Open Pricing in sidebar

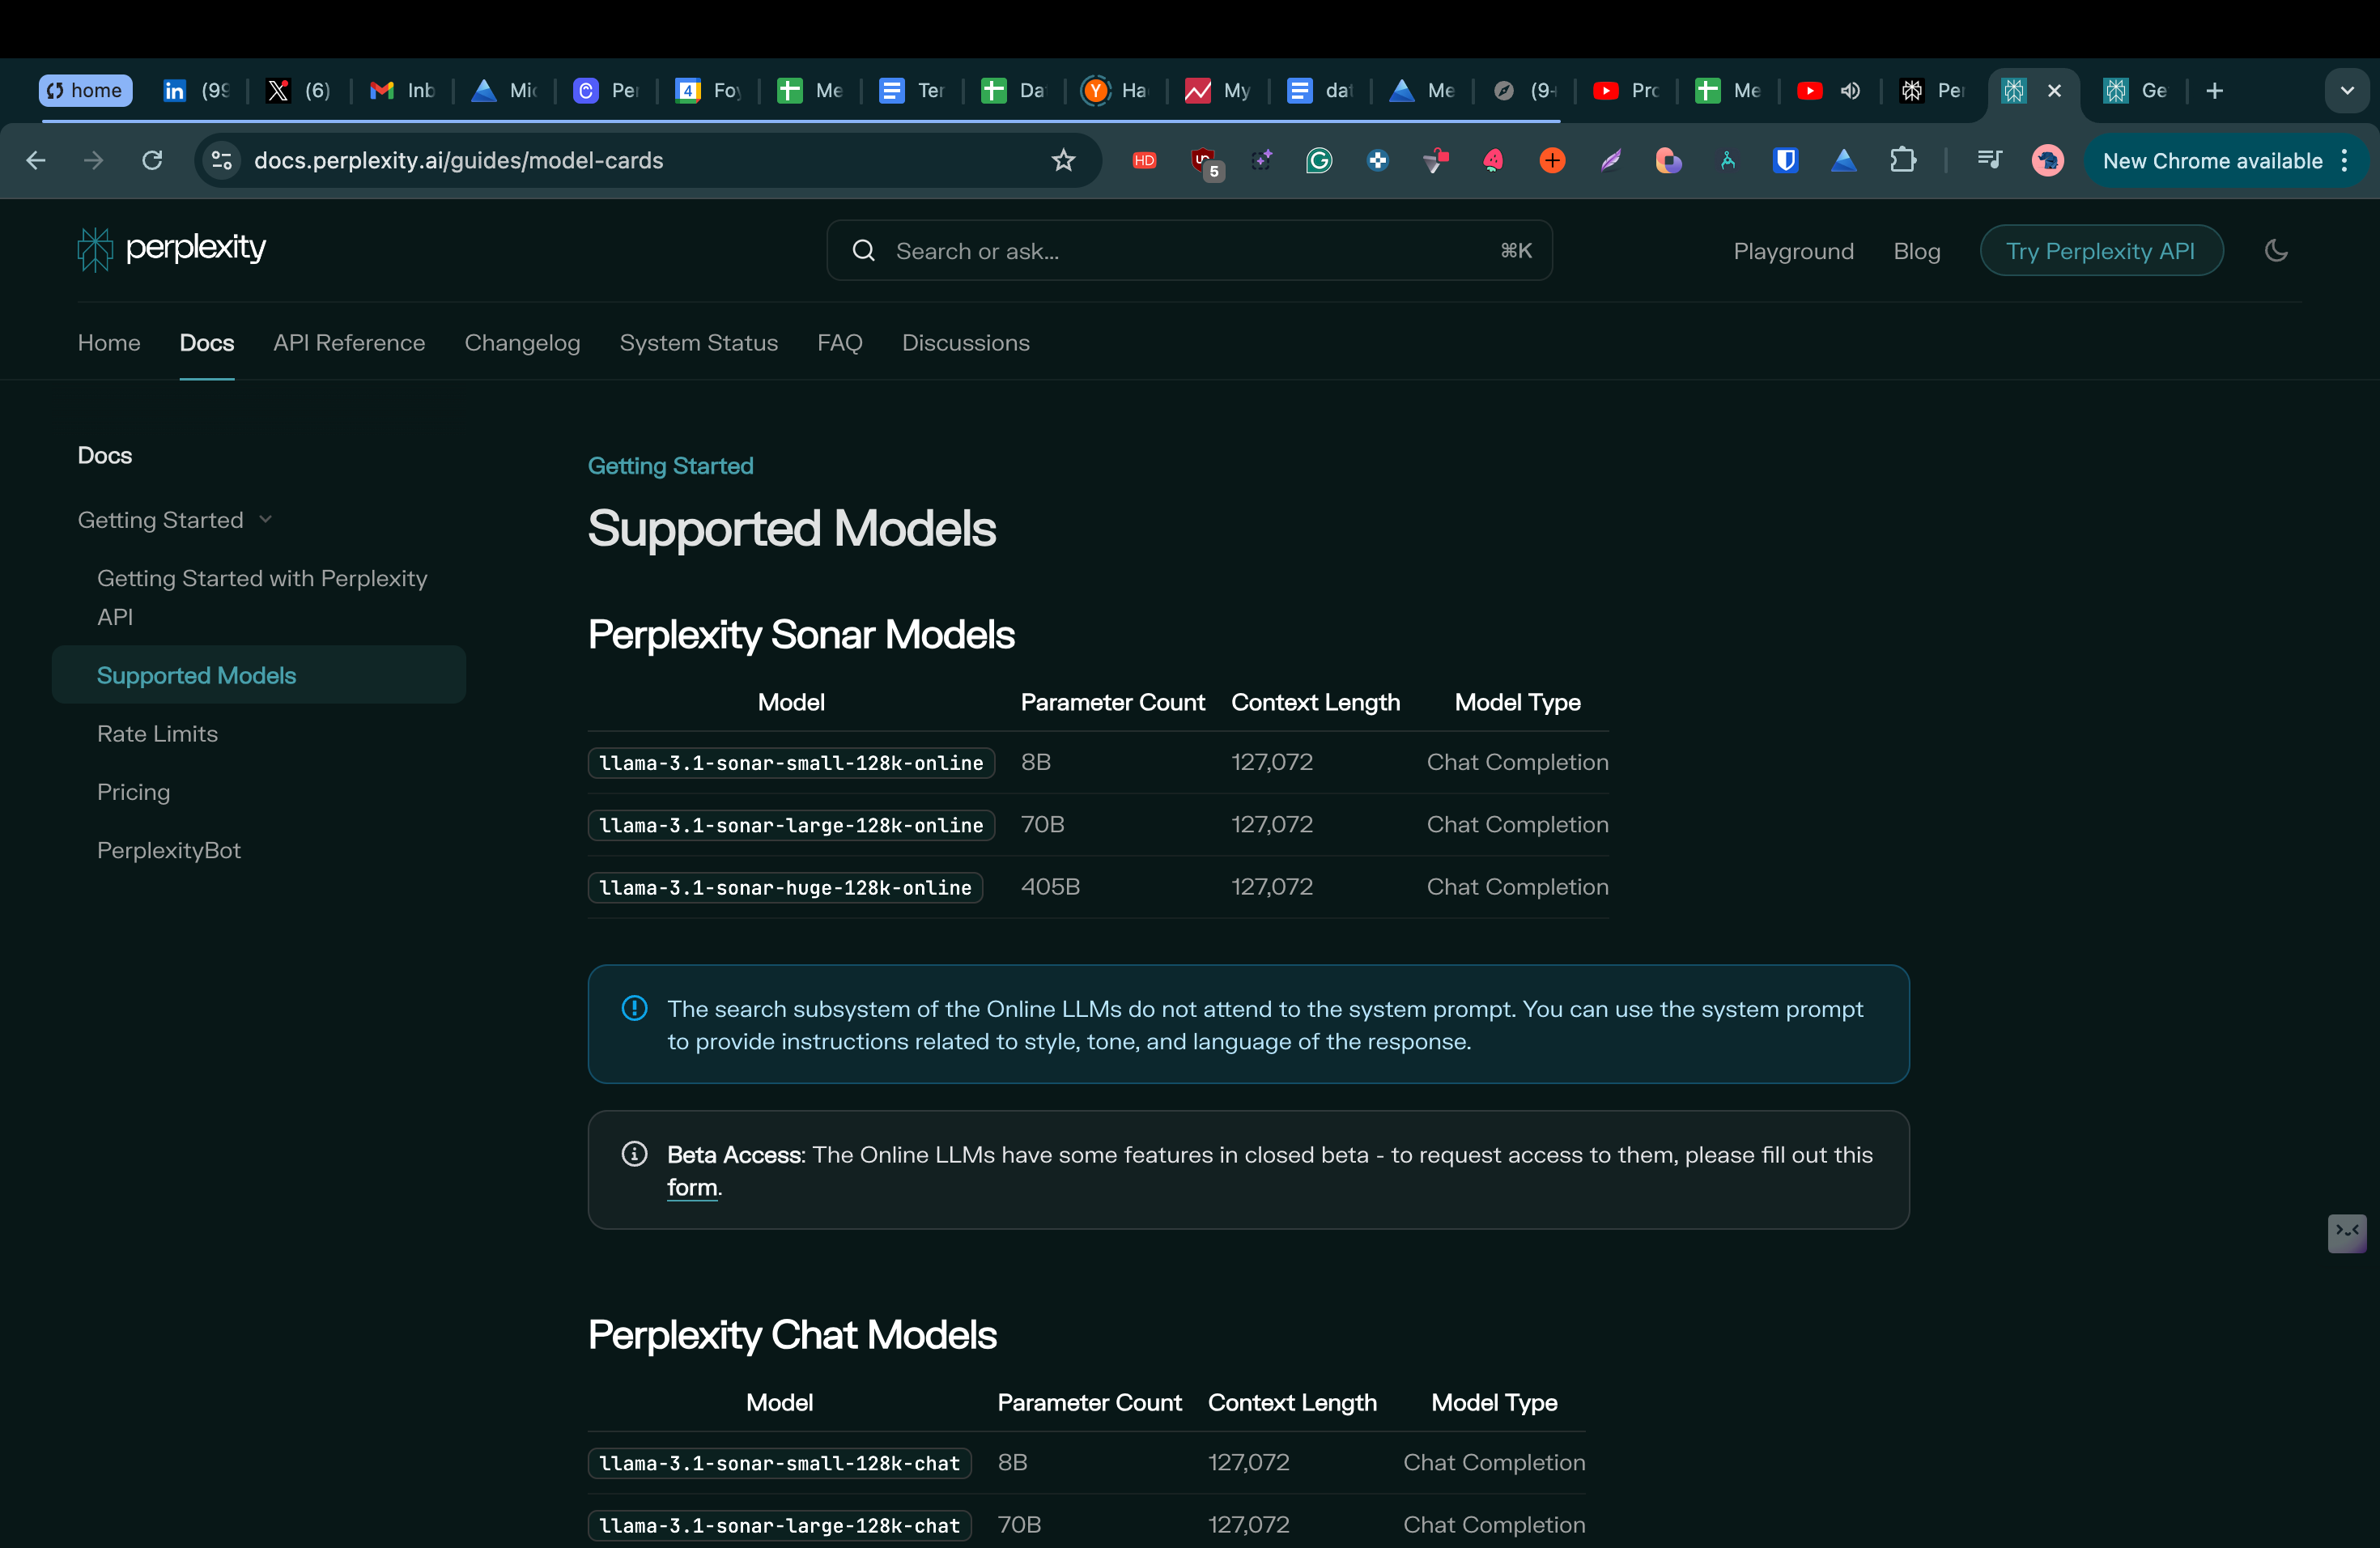(133, 792)
